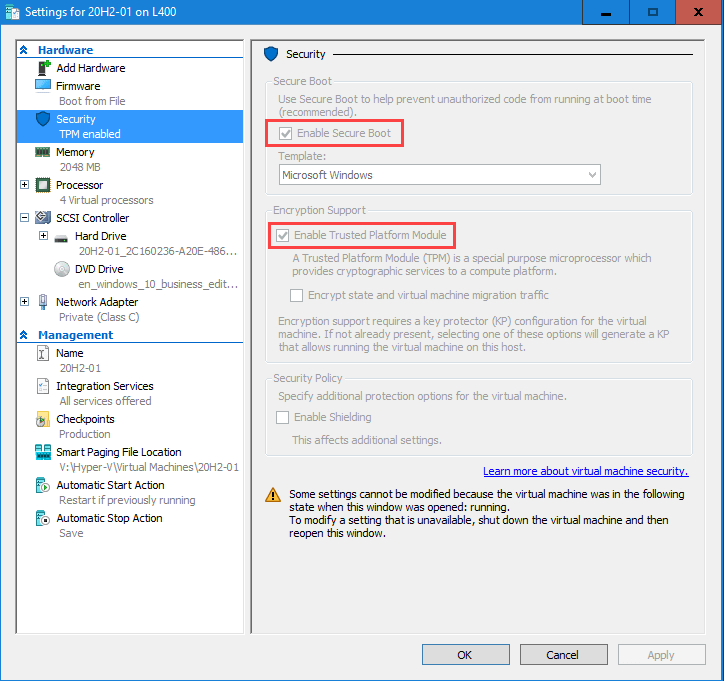Click the Hard Drive icon
This screenshot has height=681, width=724.
tap(61, 238)
